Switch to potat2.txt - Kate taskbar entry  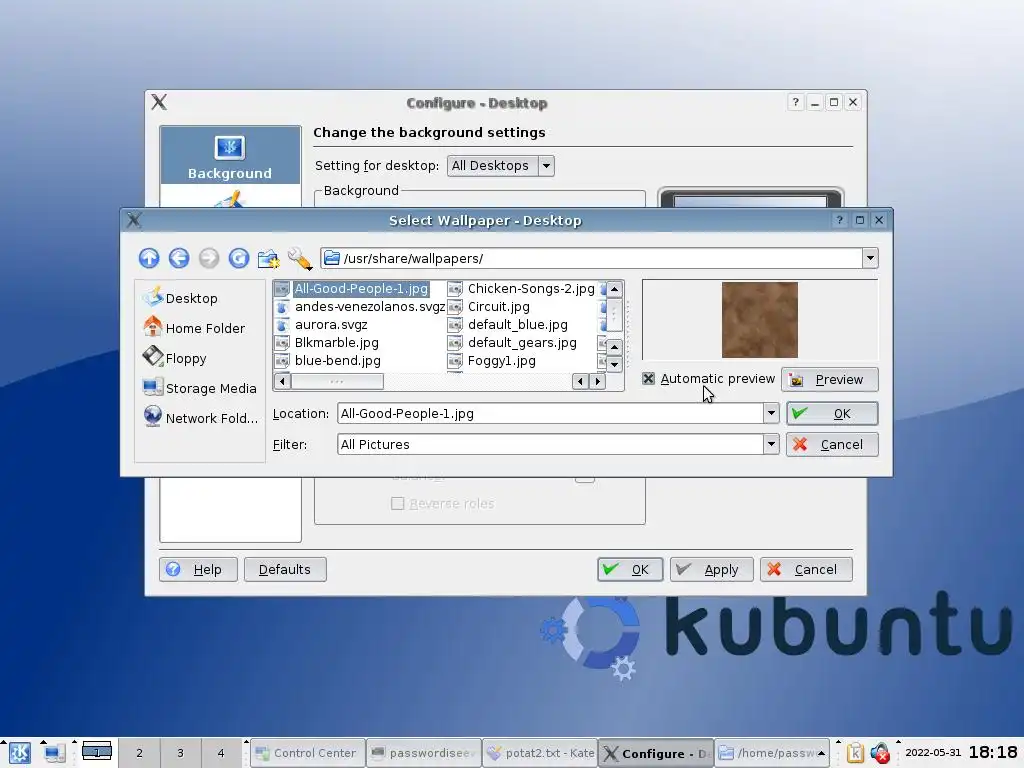(541, 753)
